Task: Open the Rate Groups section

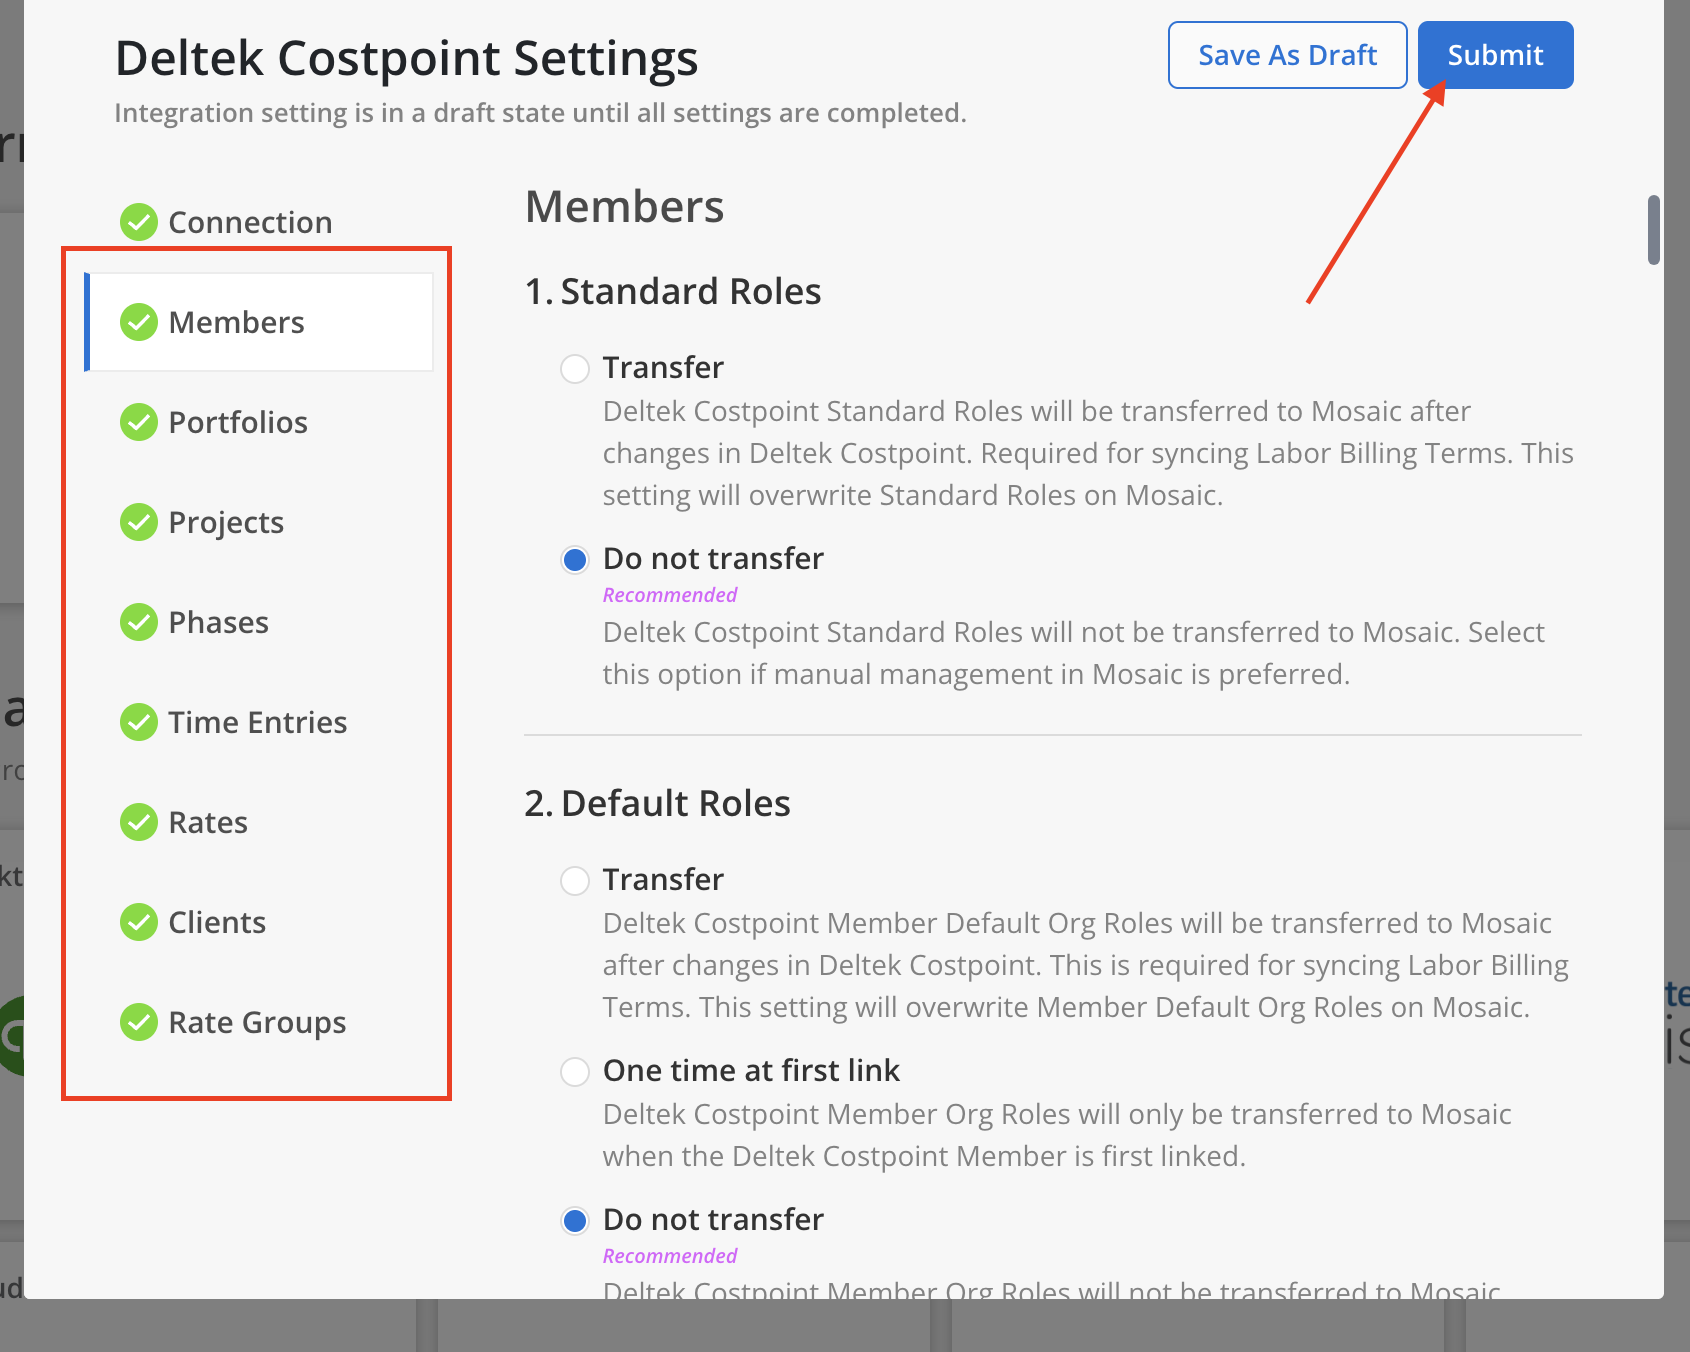Action: [x=257, y=1022]
